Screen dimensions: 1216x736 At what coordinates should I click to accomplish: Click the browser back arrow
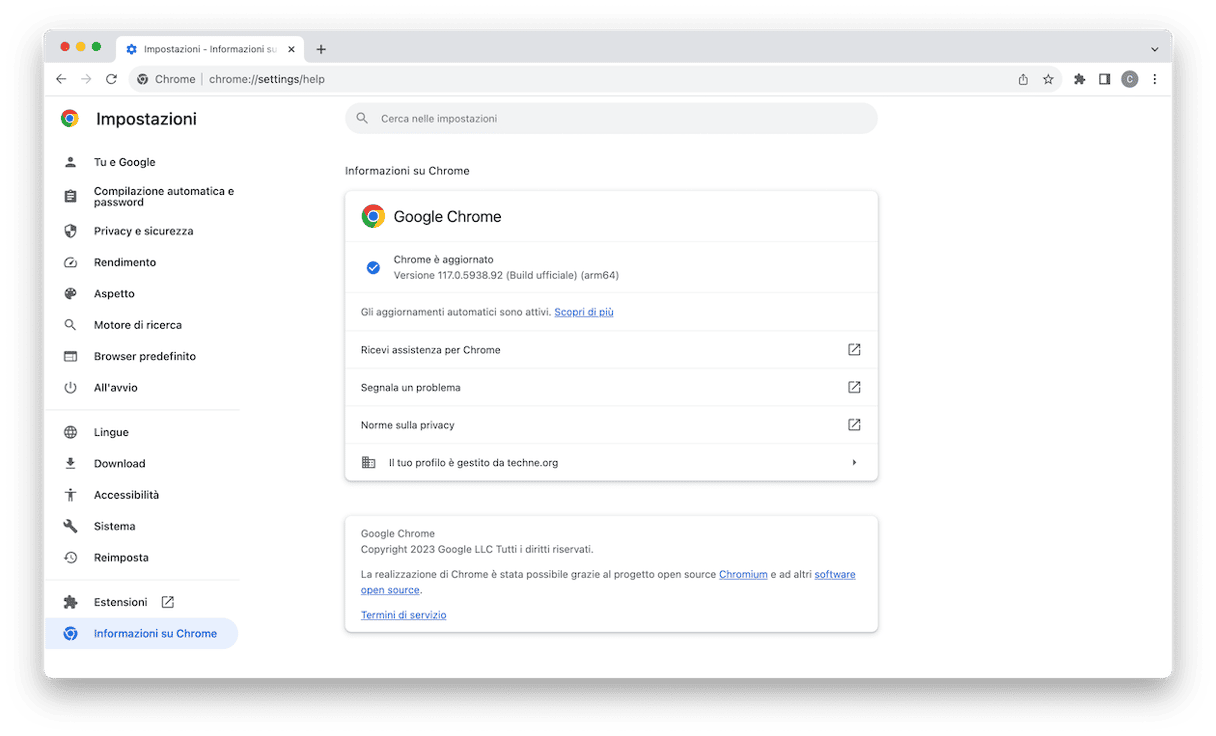pos(61,79)
